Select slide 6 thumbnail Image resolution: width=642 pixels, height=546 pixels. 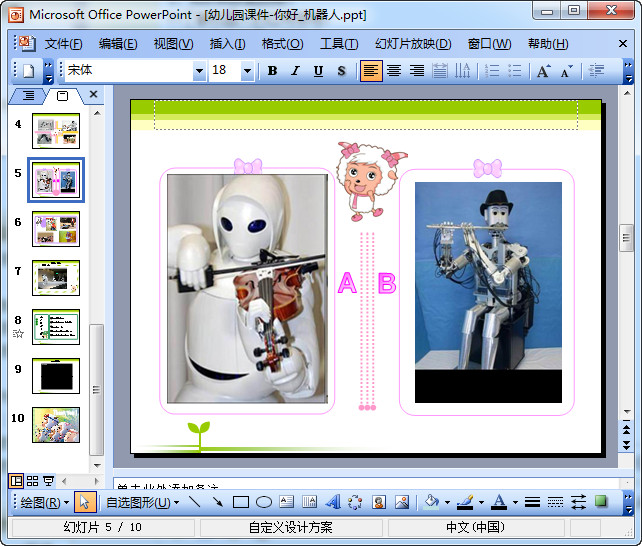pos(56,229)
